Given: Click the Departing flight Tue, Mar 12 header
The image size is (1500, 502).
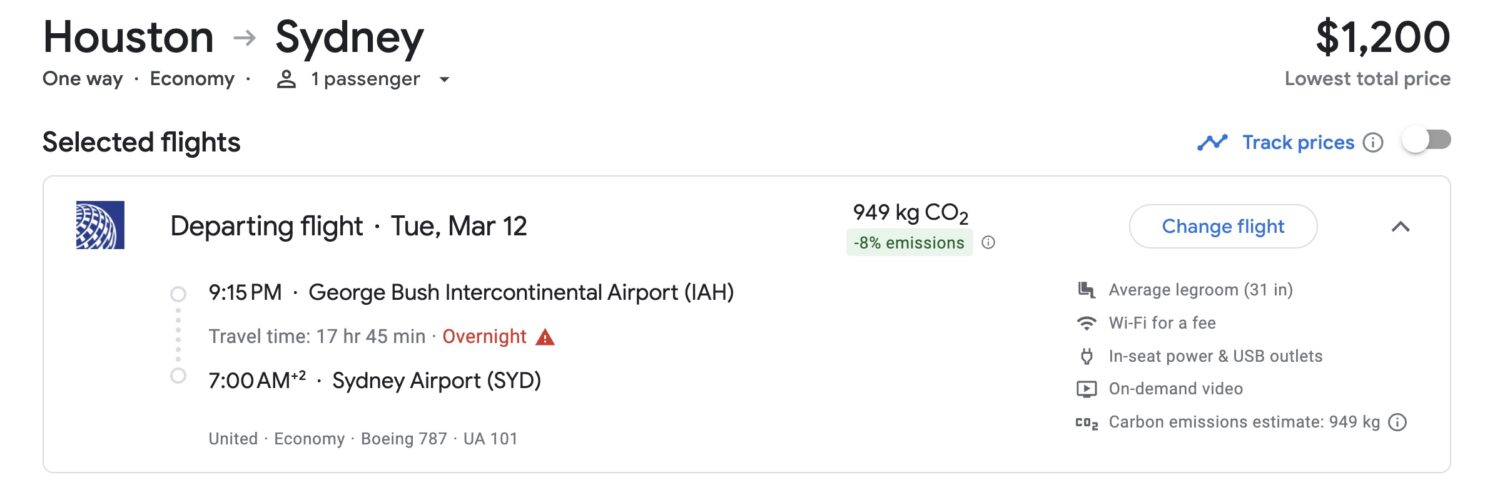Looking at the screenshot, I should coord(348,226).
